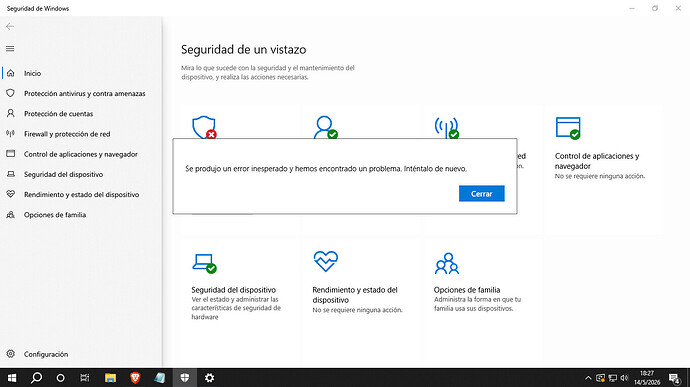Image resolution: width=690 pixels, height=387 pixels.
Task: Open the hamburger navigation menu
Action: pos(10,49)
